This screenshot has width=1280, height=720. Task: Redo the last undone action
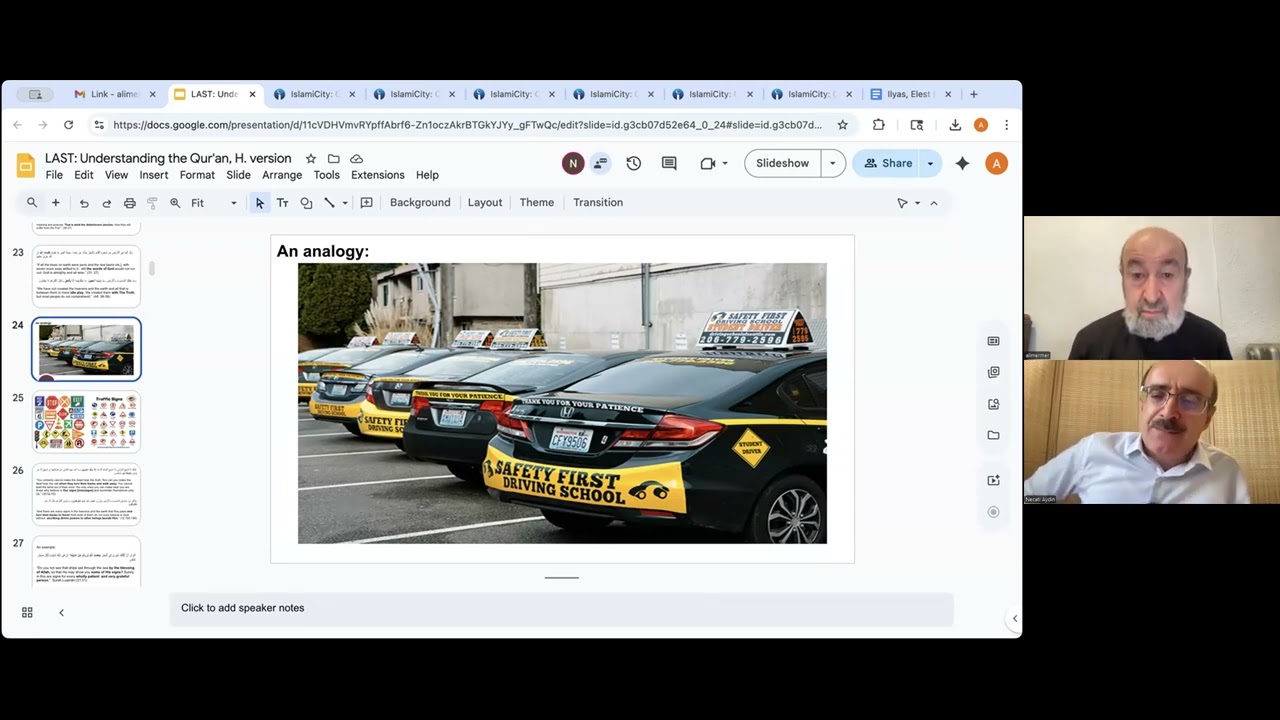click(x=107, y=203)
